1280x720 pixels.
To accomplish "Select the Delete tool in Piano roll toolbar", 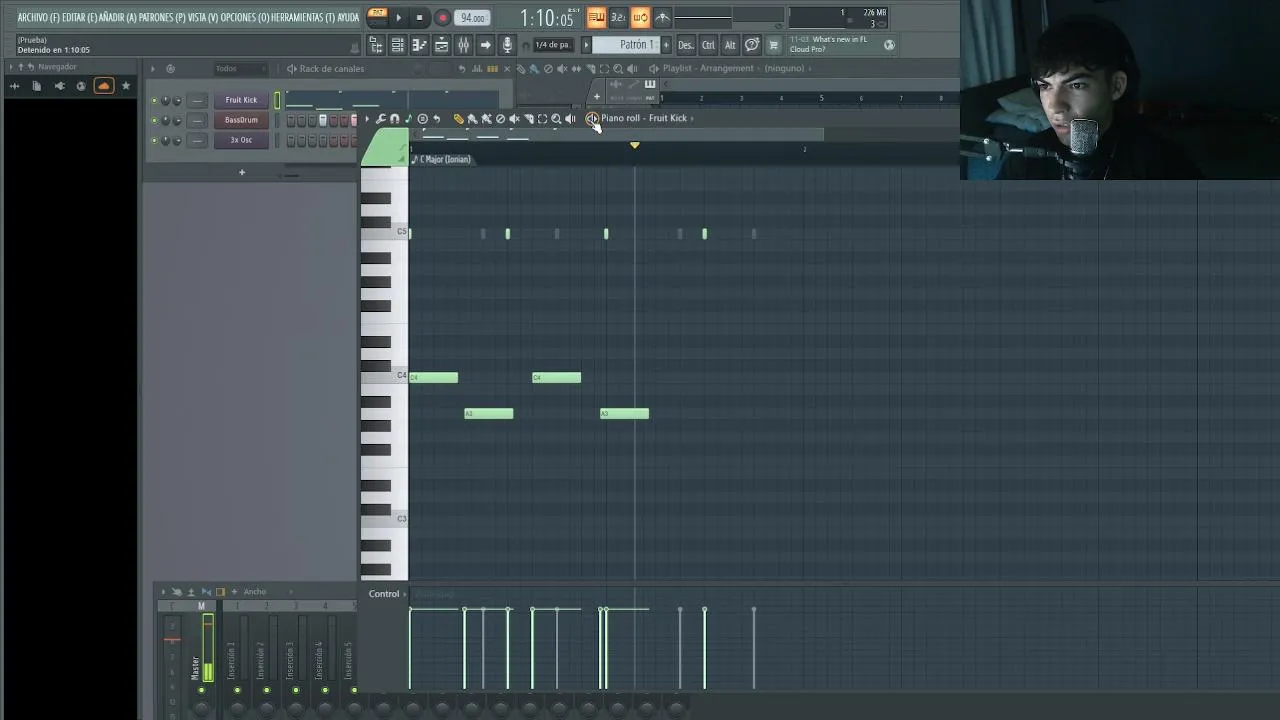I will (x=500, y=118).
